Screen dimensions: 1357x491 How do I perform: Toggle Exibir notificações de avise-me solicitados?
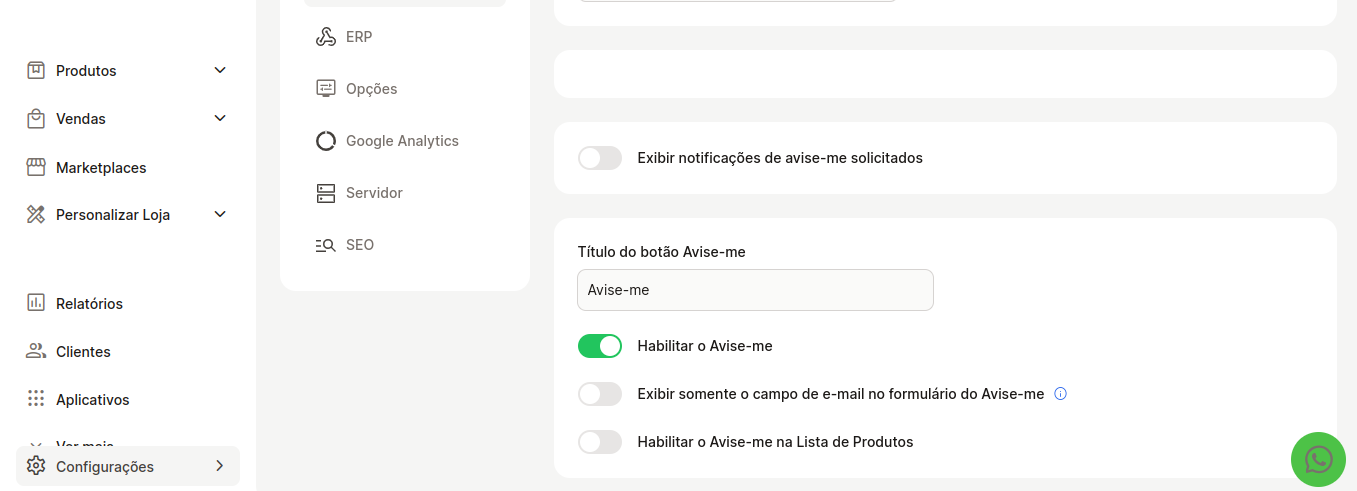tap(600, 158)
